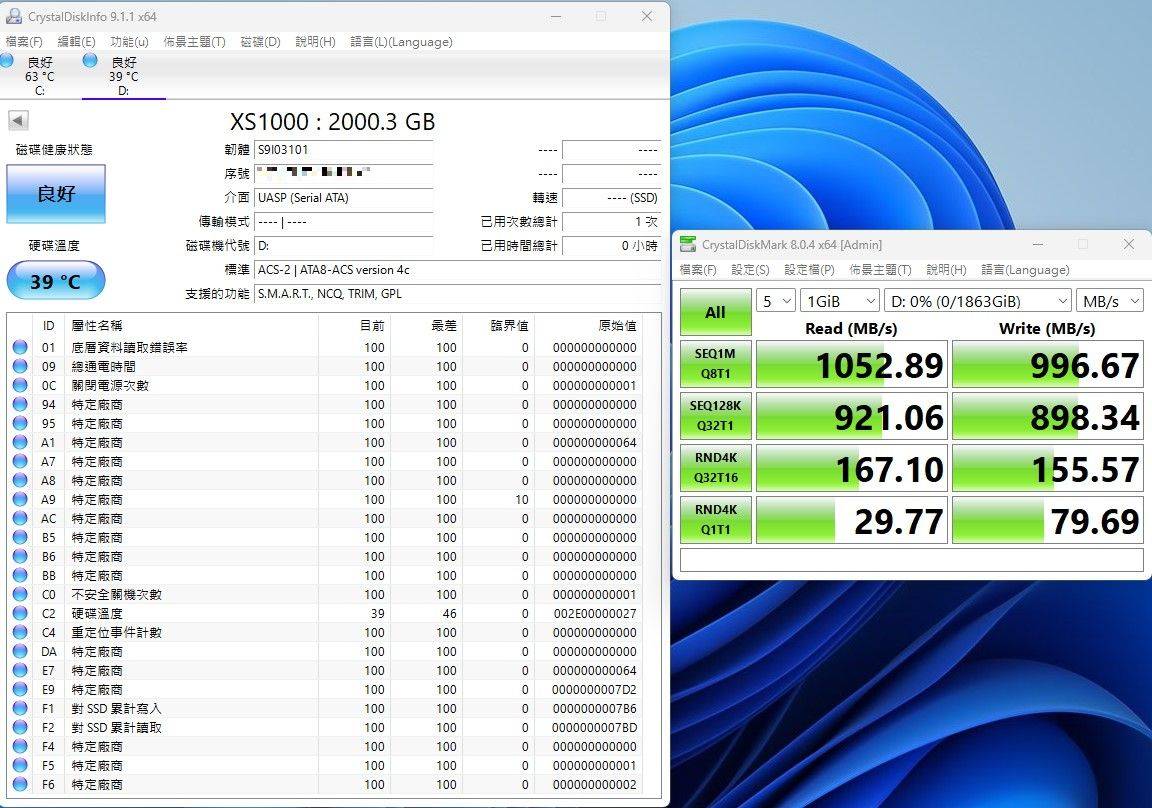Click the 39 °C temperature indicator
The width and height of the screenshot is (1152, 808).
click(x=56, y=281)
